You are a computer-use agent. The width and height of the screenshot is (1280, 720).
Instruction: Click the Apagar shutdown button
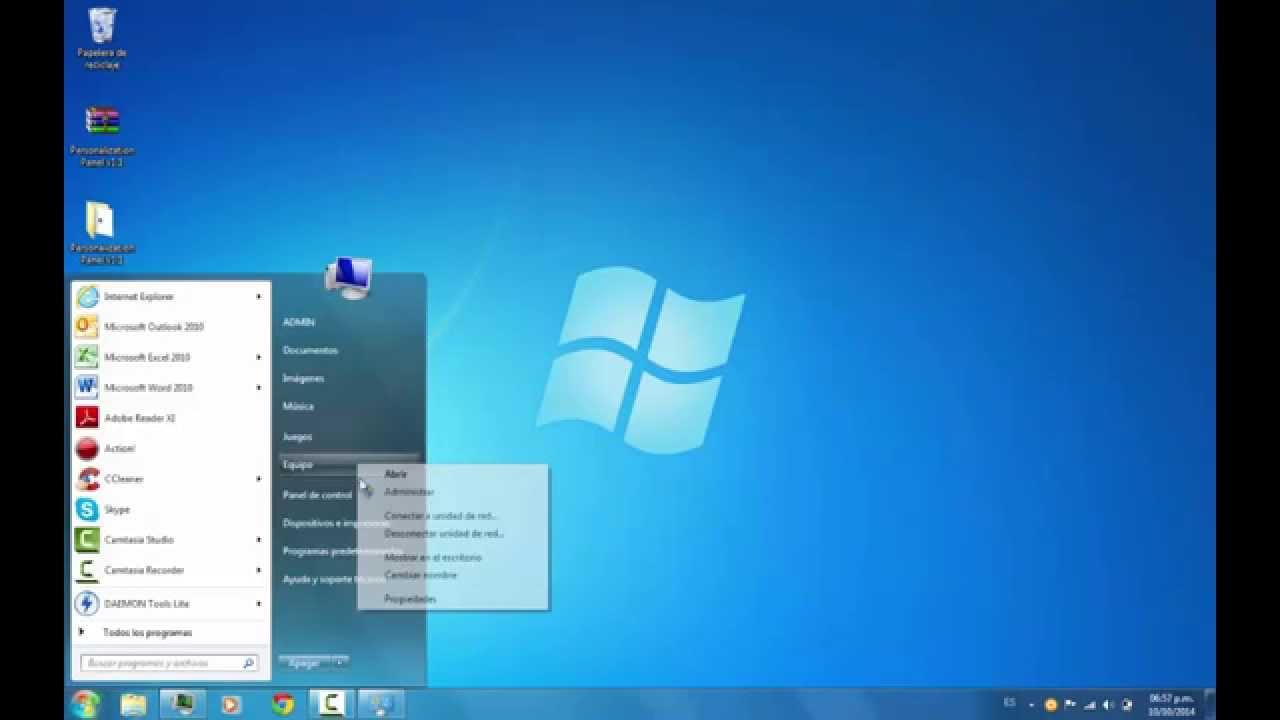305,662
